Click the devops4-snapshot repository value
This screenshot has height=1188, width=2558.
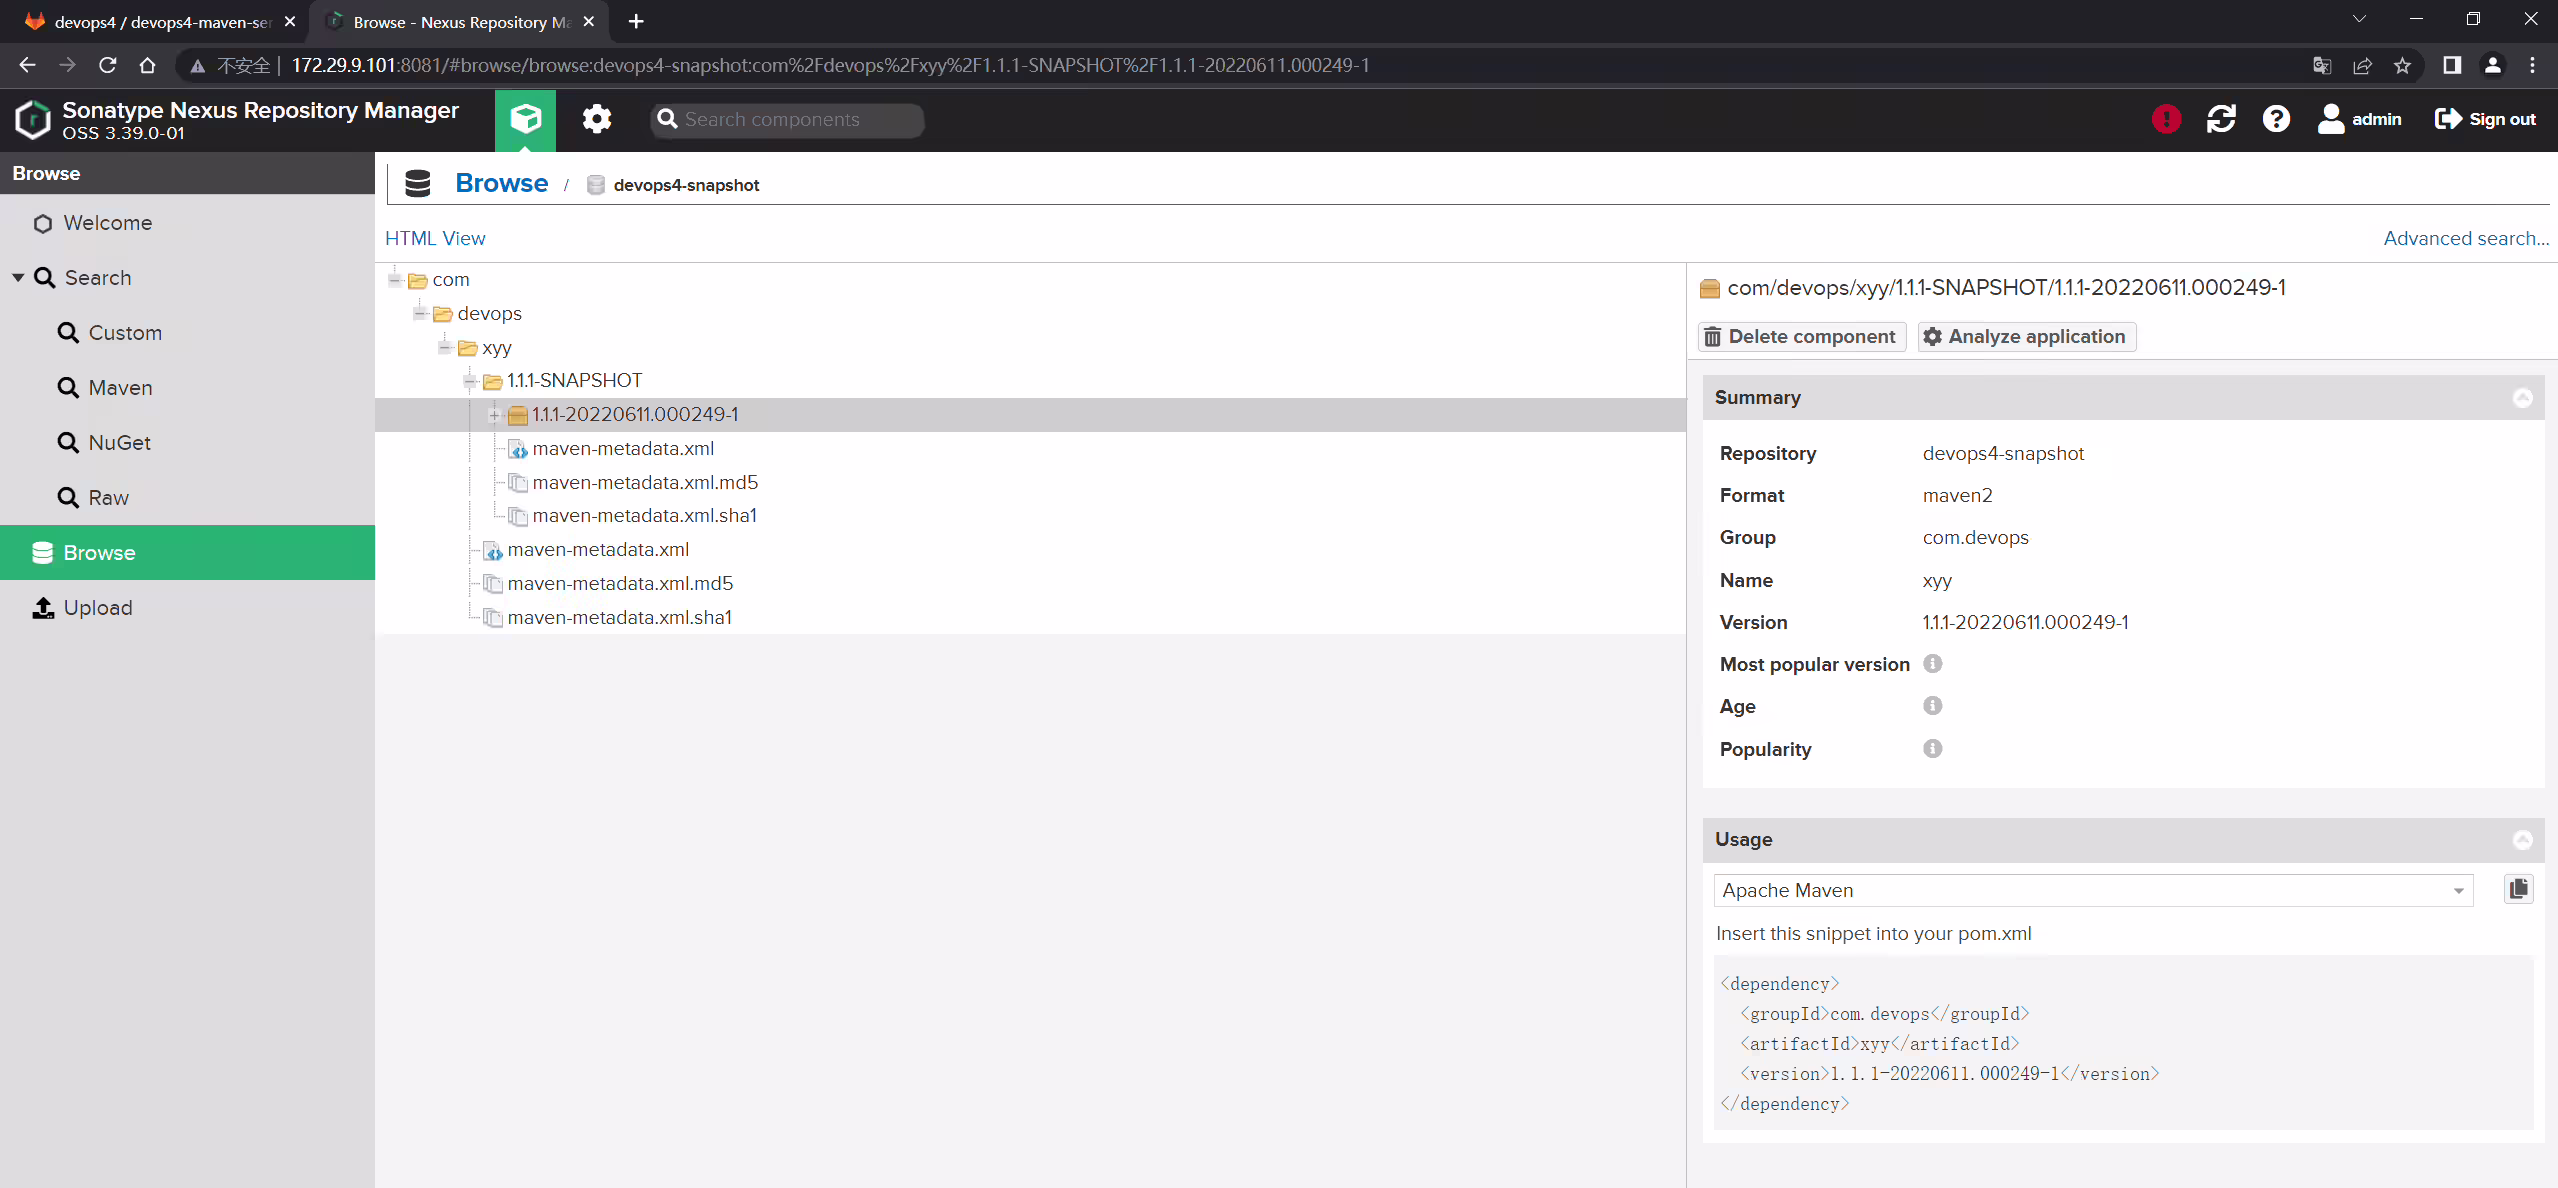[2003, 453]
